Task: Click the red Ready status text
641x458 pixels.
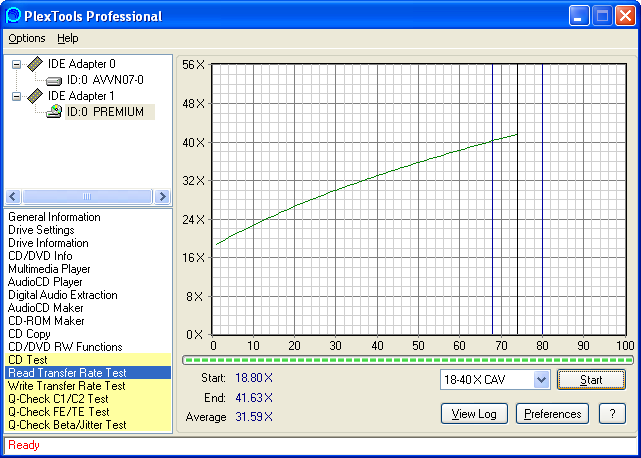Action: tap(24, 445)
